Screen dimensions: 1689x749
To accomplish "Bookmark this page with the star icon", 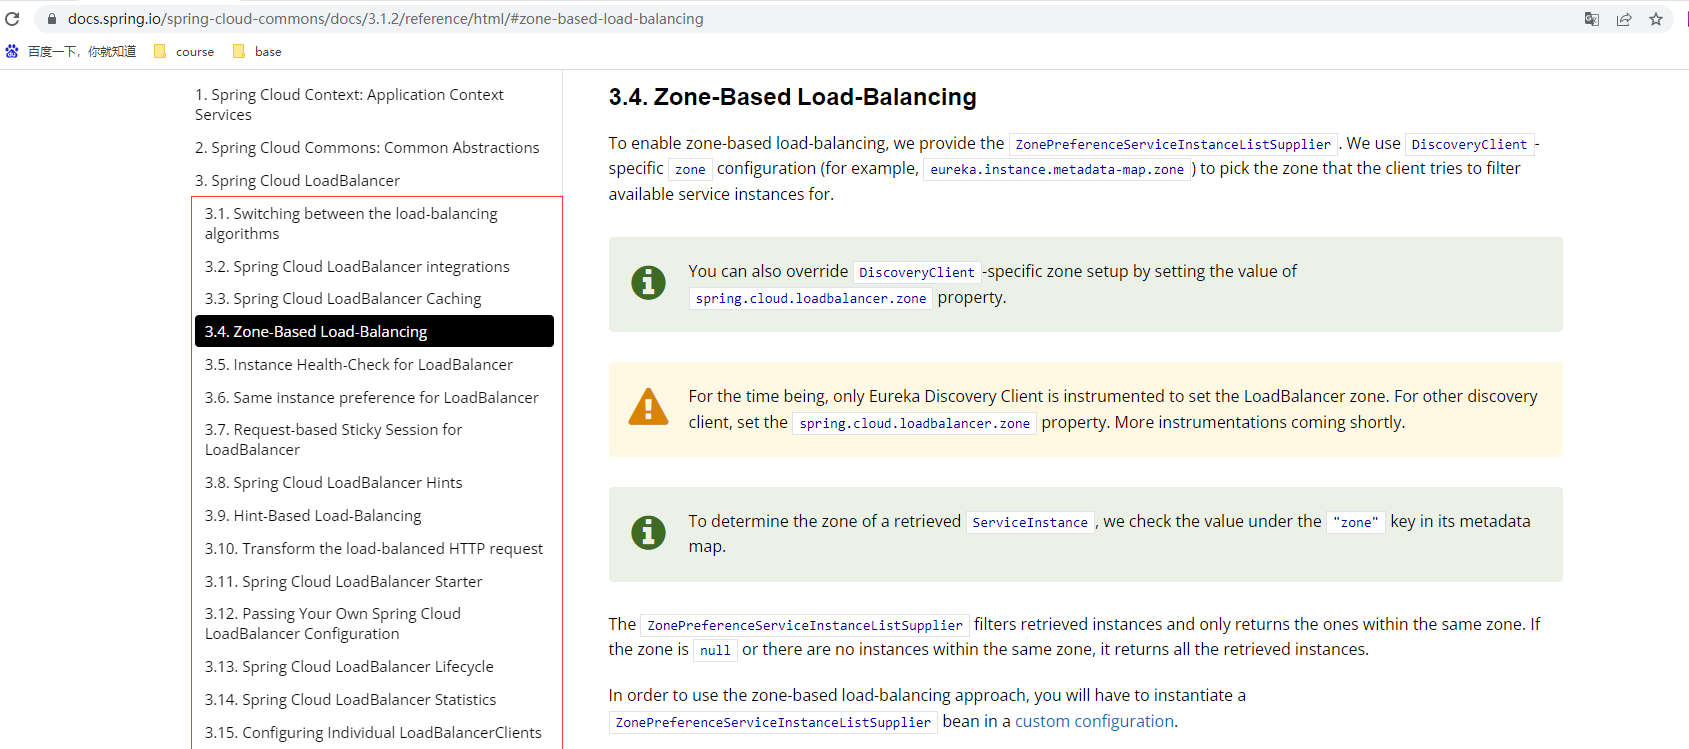I will [1656, 19].
